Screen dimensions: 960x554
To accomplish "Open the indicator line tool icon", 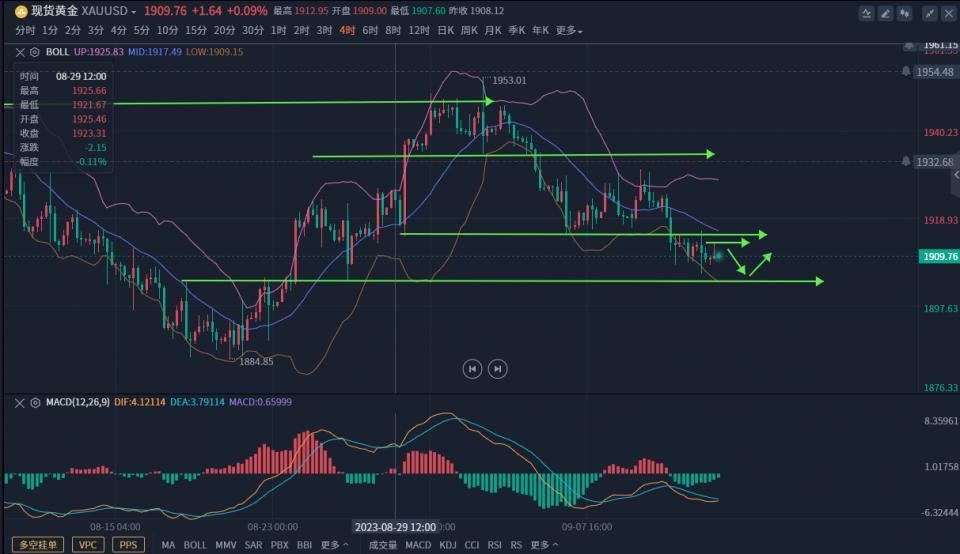I will click(866, 13).
